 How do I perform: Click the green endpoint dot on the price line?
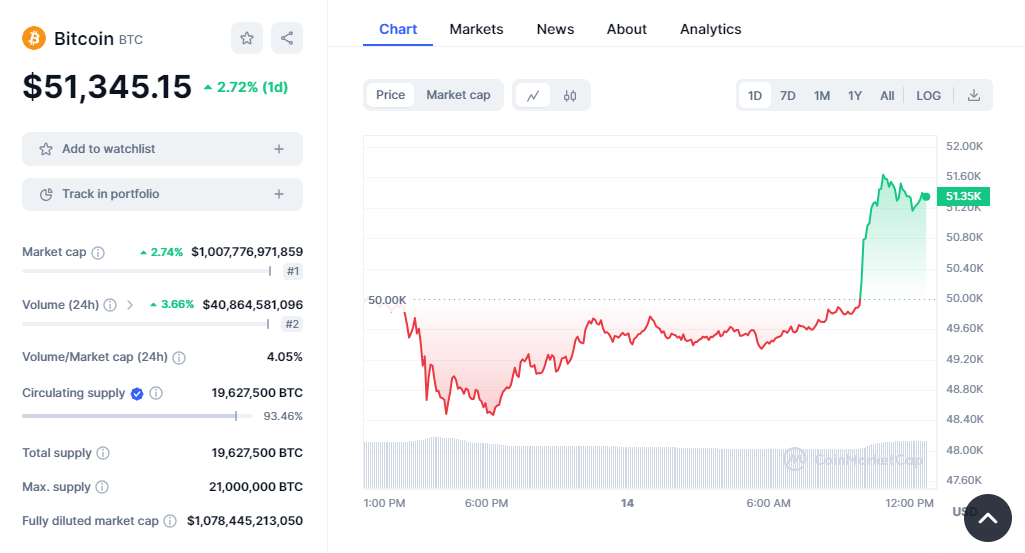click(926, 196)
